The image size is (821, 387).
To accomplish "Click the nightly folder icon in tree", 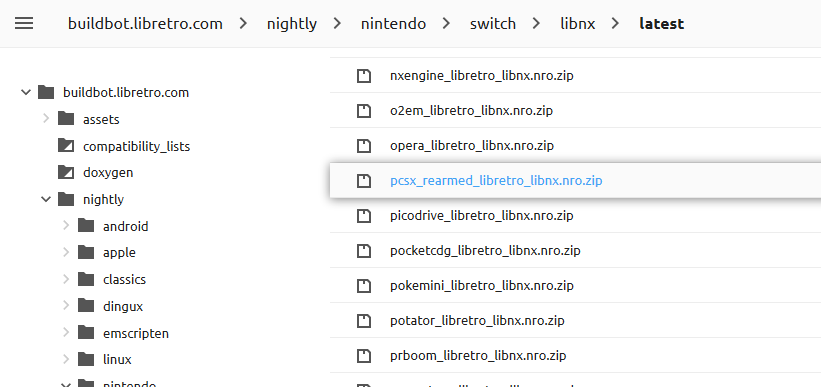I will pos(66,199).
